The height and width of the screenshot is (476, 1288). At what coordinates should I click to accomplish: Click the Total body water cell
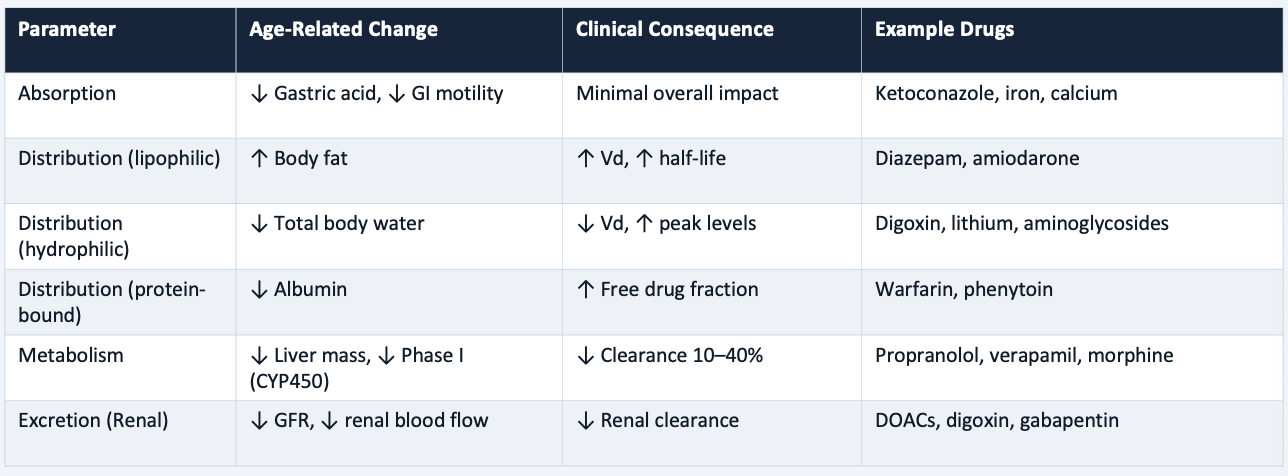tap(336, 223)
